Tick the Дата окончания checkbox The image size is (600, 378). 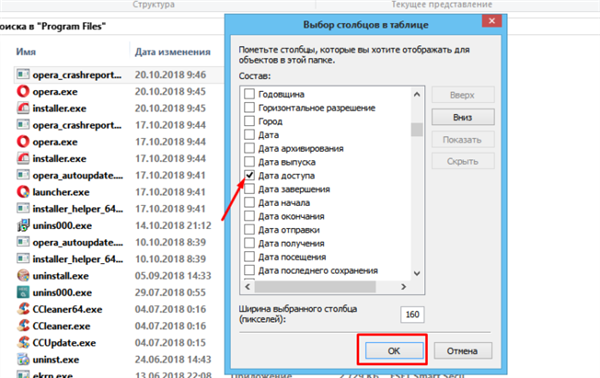[x=249, y=216]
